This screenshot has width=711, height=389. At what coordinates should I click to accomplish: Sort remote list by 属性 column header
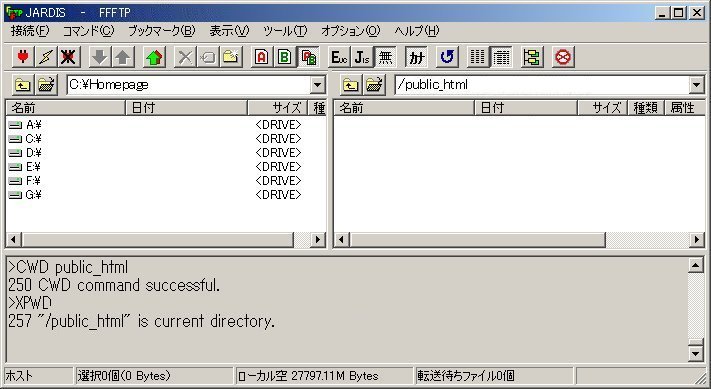685,108
